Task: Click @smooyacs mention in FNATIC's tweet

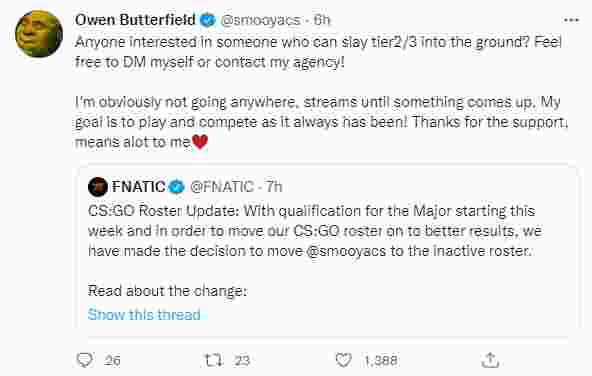Action: click(346, 251)
